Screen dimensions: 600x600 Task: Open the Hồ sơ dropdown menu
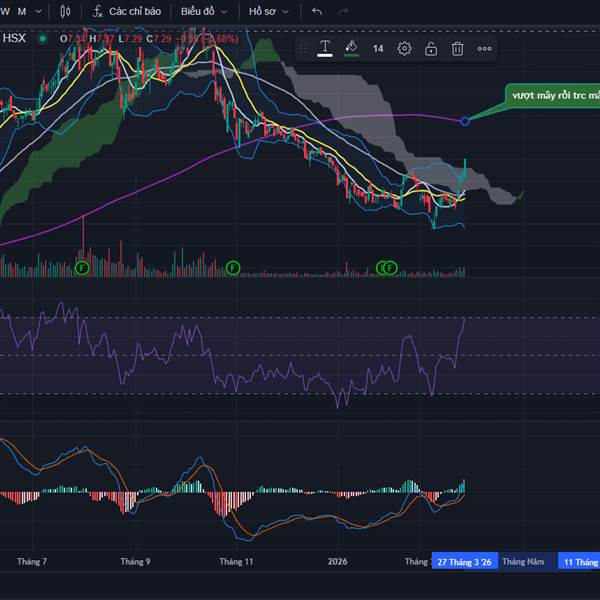pos(268,11)
